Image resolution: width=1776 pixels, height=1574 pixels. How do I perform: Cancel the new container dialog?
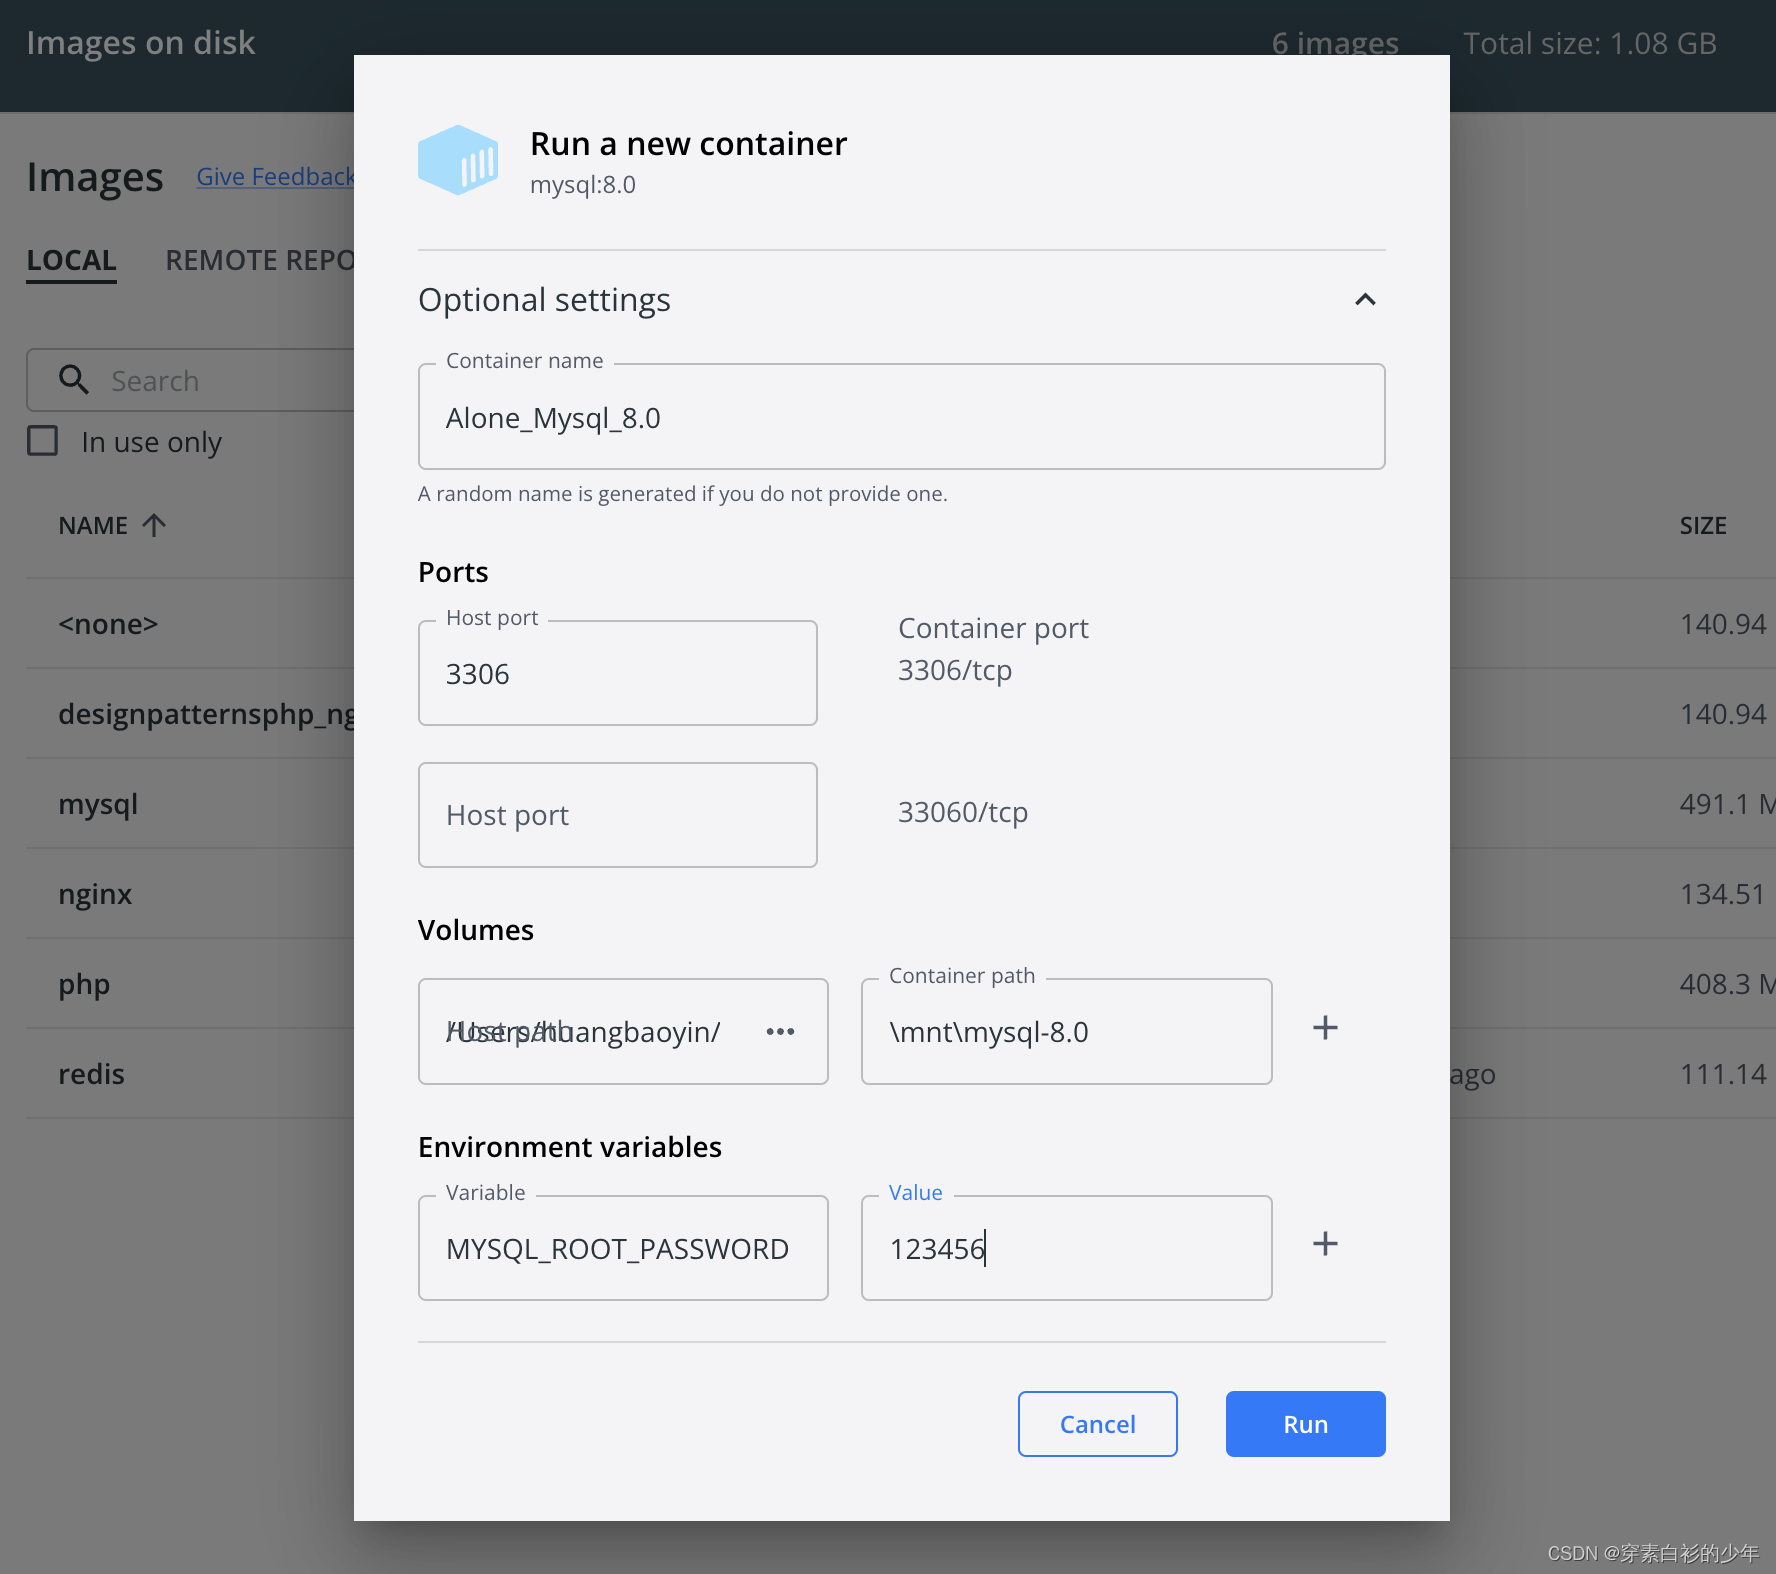click(1097, 1424)
